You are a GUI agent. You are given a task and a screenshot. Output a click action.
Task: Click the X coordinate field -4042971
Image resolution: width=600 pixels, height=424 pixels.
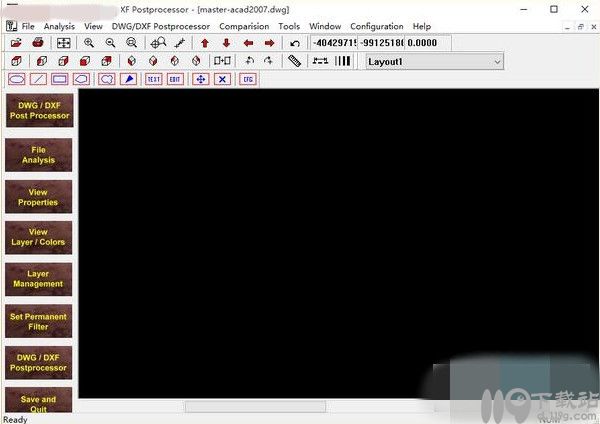point(334,42)
